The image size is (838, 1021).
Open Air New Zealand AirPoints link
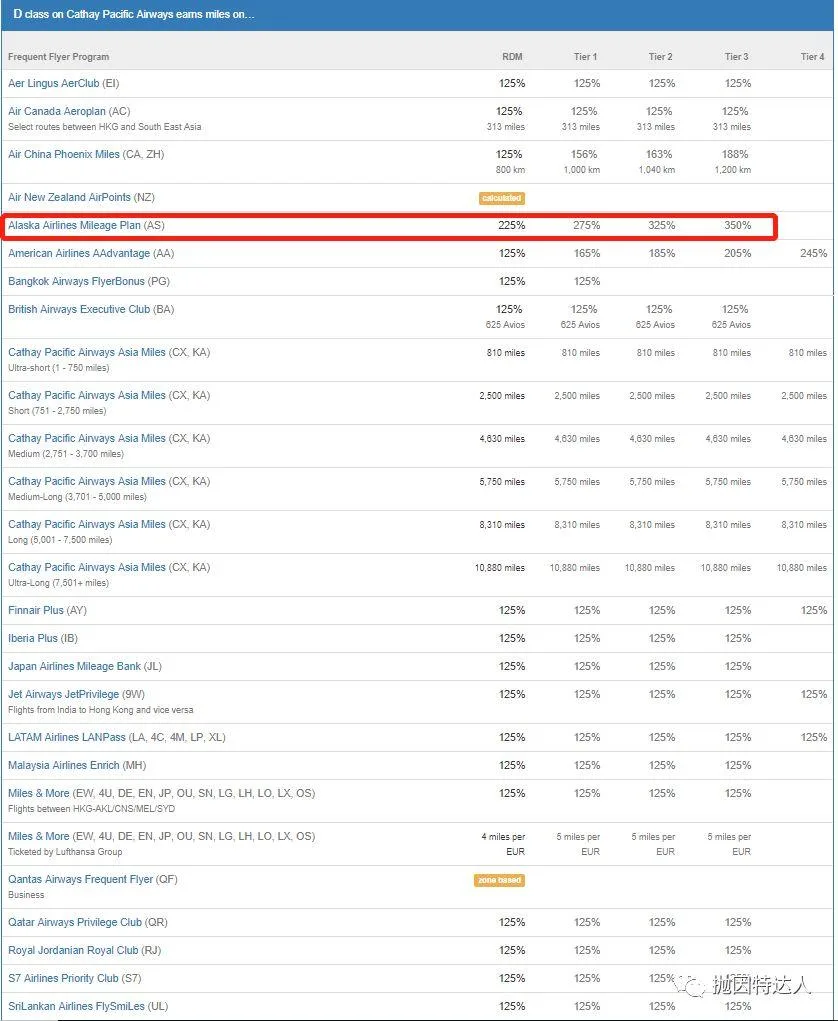pos(70,197)
